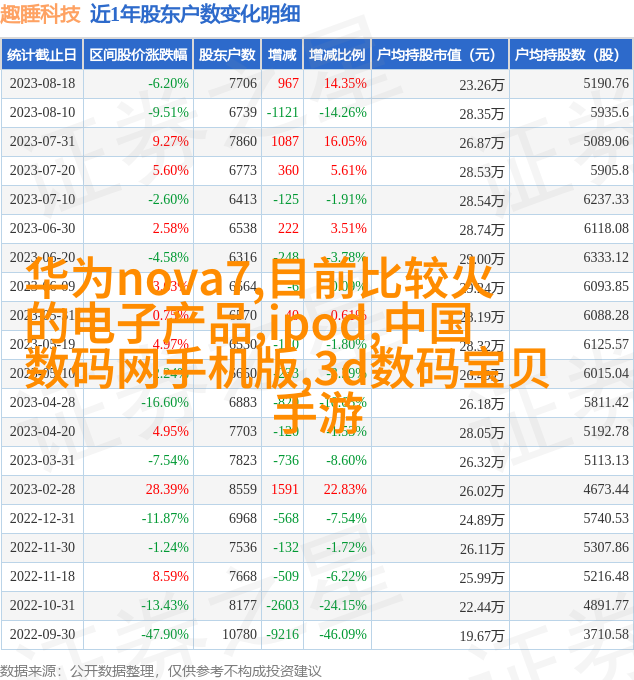Image resolution: width=634 pixels, height=680 pixels.
Task: Click the -1121 change value cell
Action: pyautogui.click(x=283, y=113)
